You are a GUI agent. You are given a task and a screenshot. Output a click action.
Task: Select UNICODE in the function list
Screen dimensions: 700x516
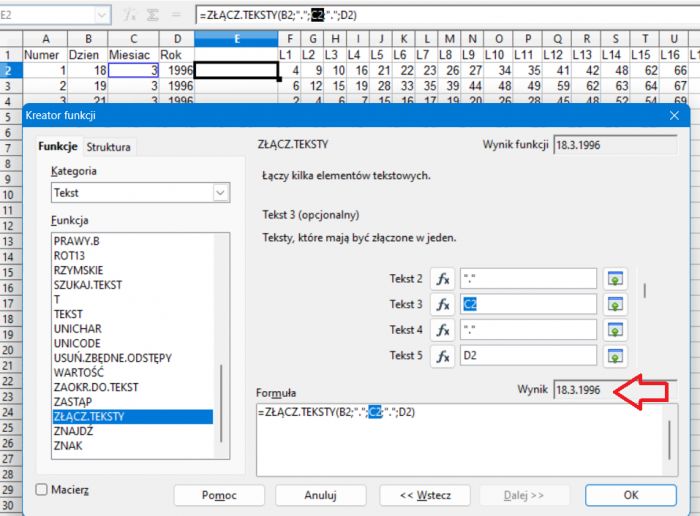133,343
